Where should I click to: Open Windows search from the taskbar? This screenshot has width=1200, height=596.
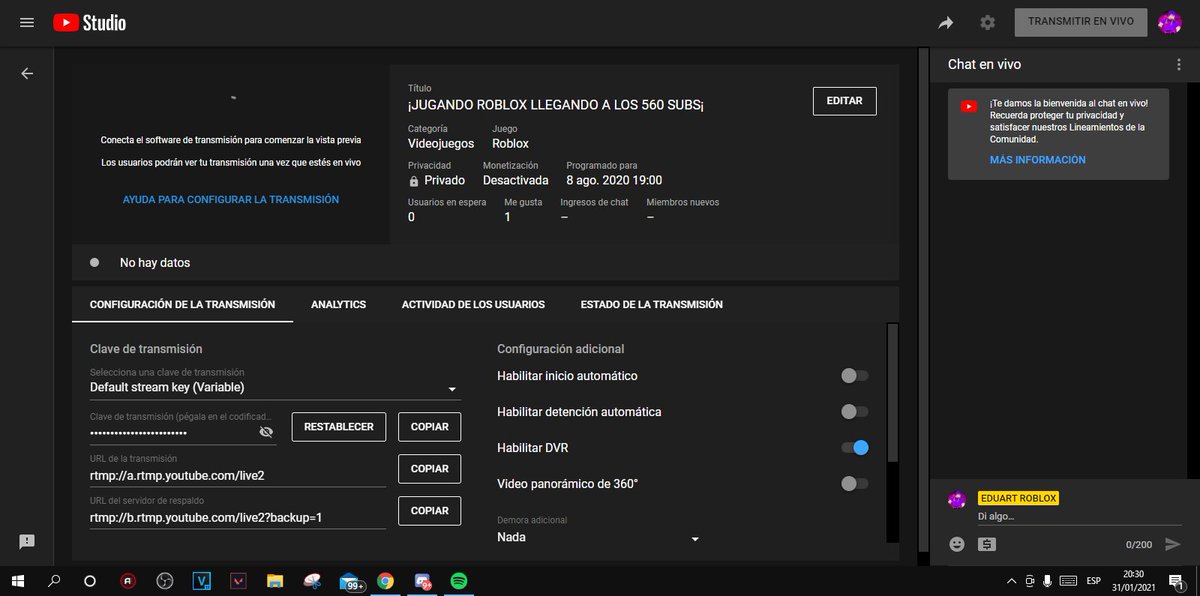point(54,580)
